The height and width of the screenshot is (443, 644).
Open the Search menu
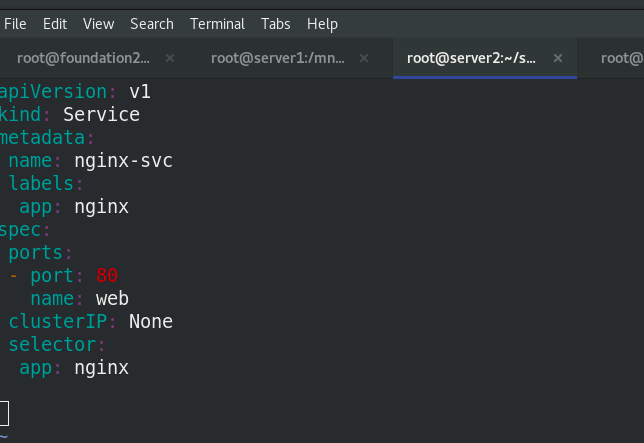[152, 24]
